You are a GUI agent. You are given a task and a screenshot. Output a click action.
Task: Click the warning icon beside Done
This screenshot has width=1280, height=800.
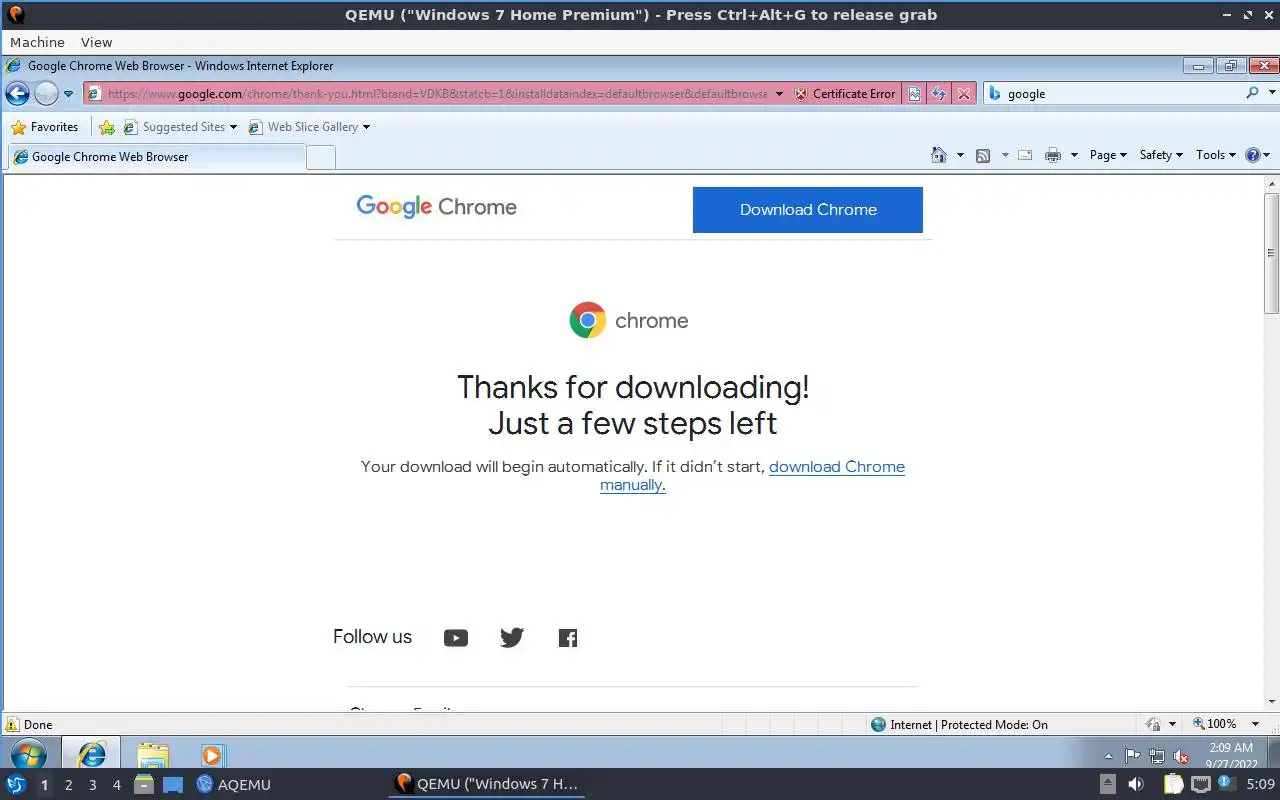point(12,725)
